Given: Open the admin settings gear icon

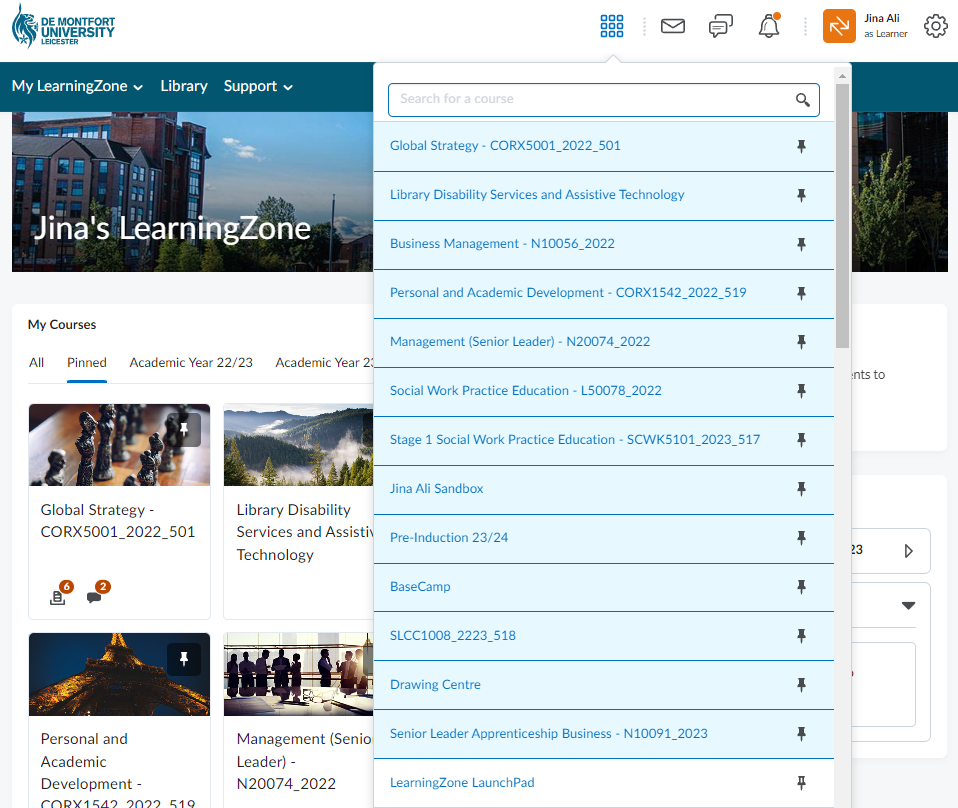Looking at the screenshot, I should (935, 26).
